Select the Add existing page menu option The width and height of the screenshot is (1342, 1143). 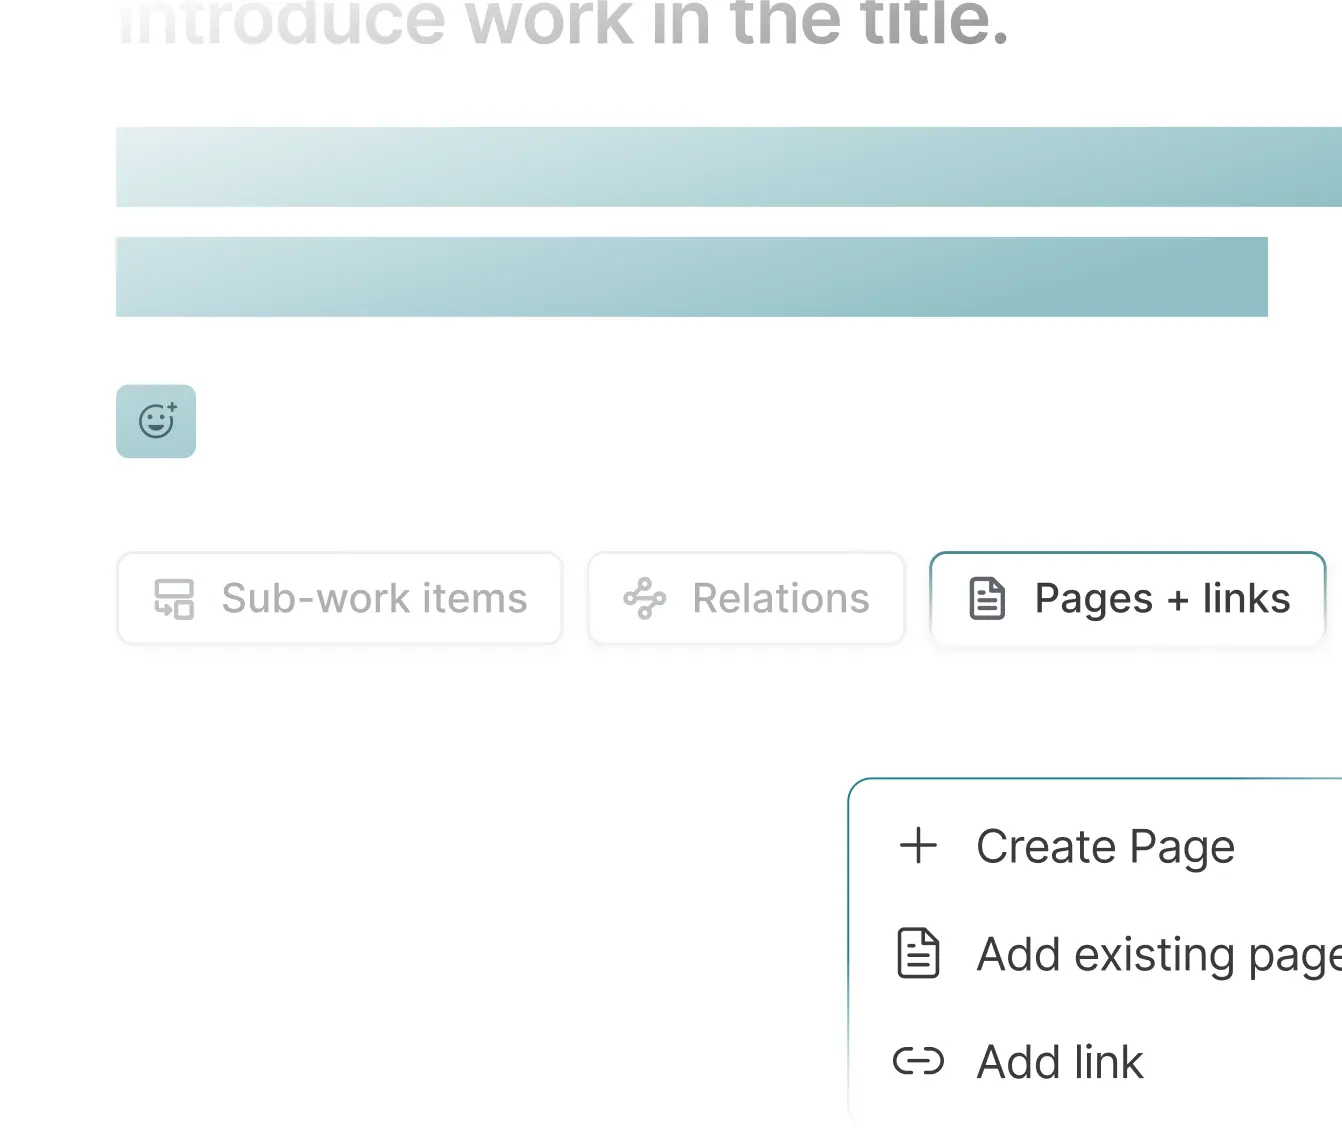[x=1150, y=954]
